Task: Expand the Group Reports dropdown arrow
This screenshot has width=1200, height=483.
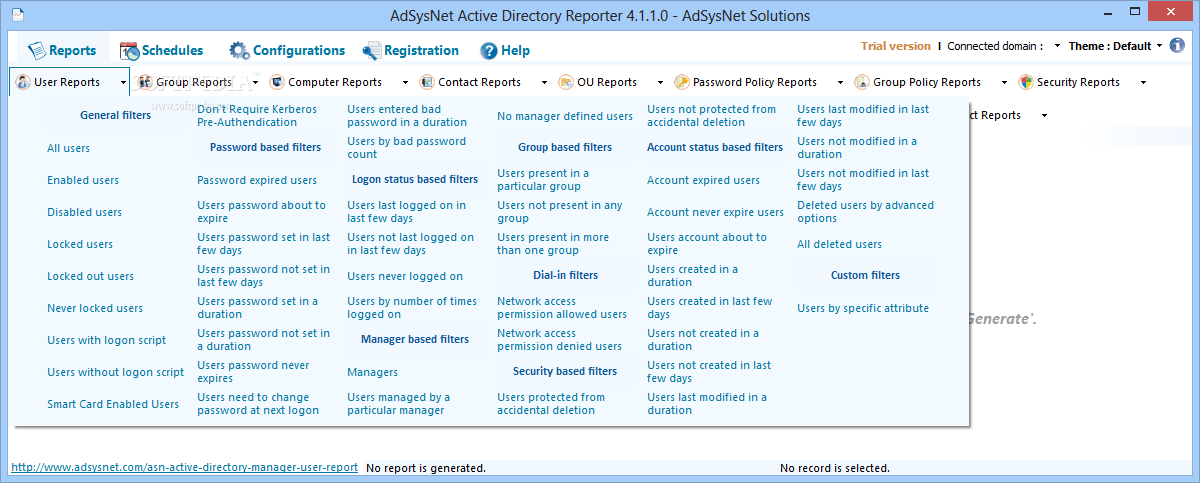Action: point(255,83)
